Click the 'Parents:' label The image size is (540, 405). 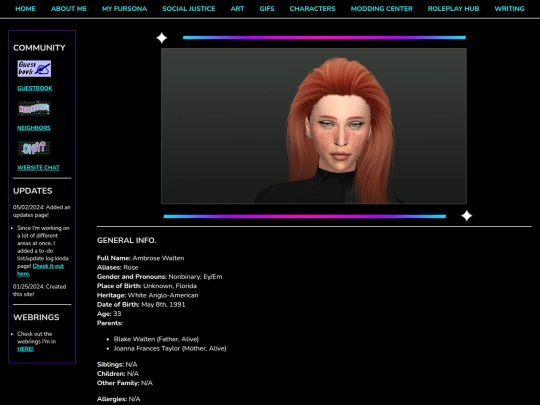click(x=110, y=323)
